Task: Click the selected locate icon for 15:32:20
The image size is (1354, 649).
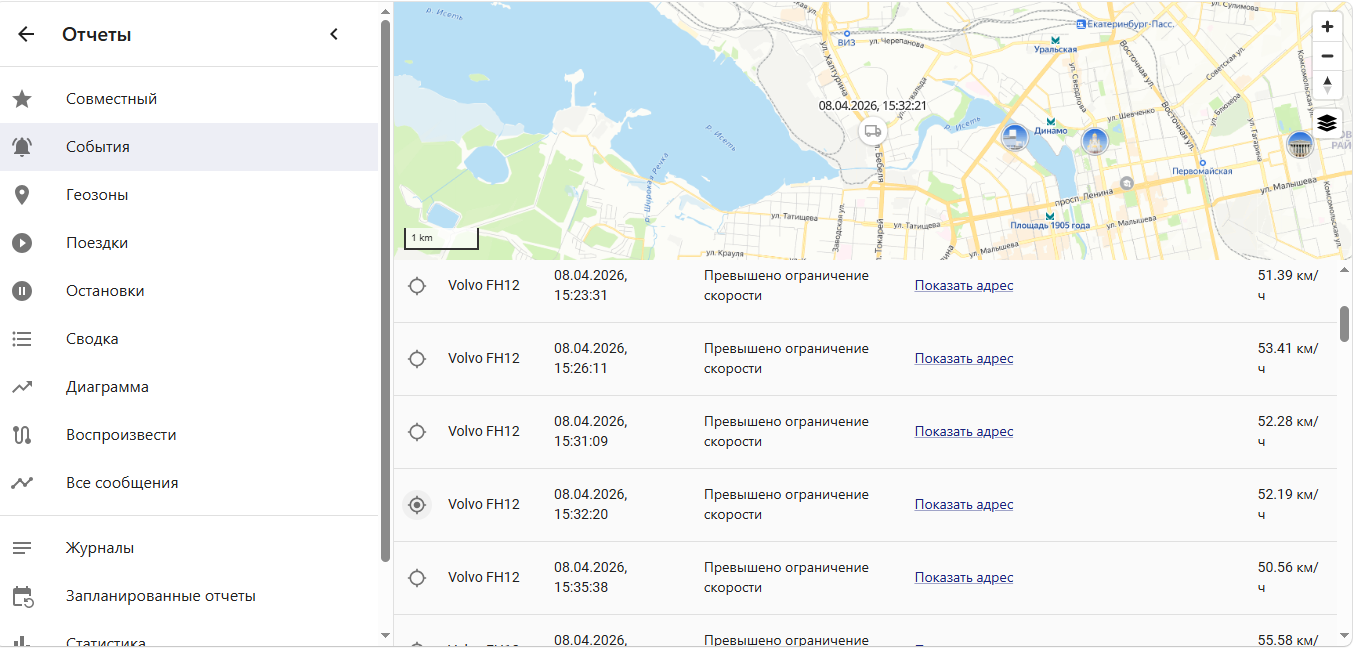Action: (x=418, y=505)
